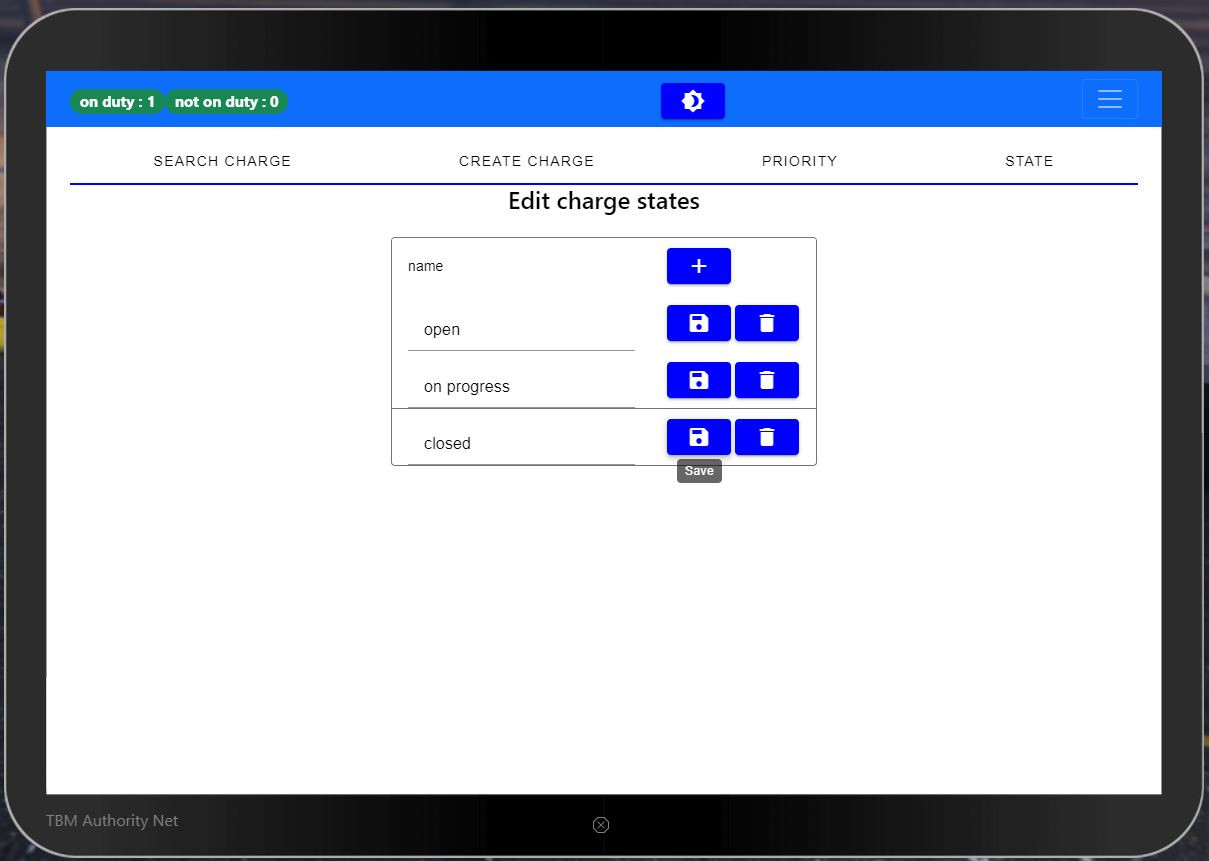Edit the 'closed' name field
Viewport: 1209px width, 861px height.
[x=521, y=443]
